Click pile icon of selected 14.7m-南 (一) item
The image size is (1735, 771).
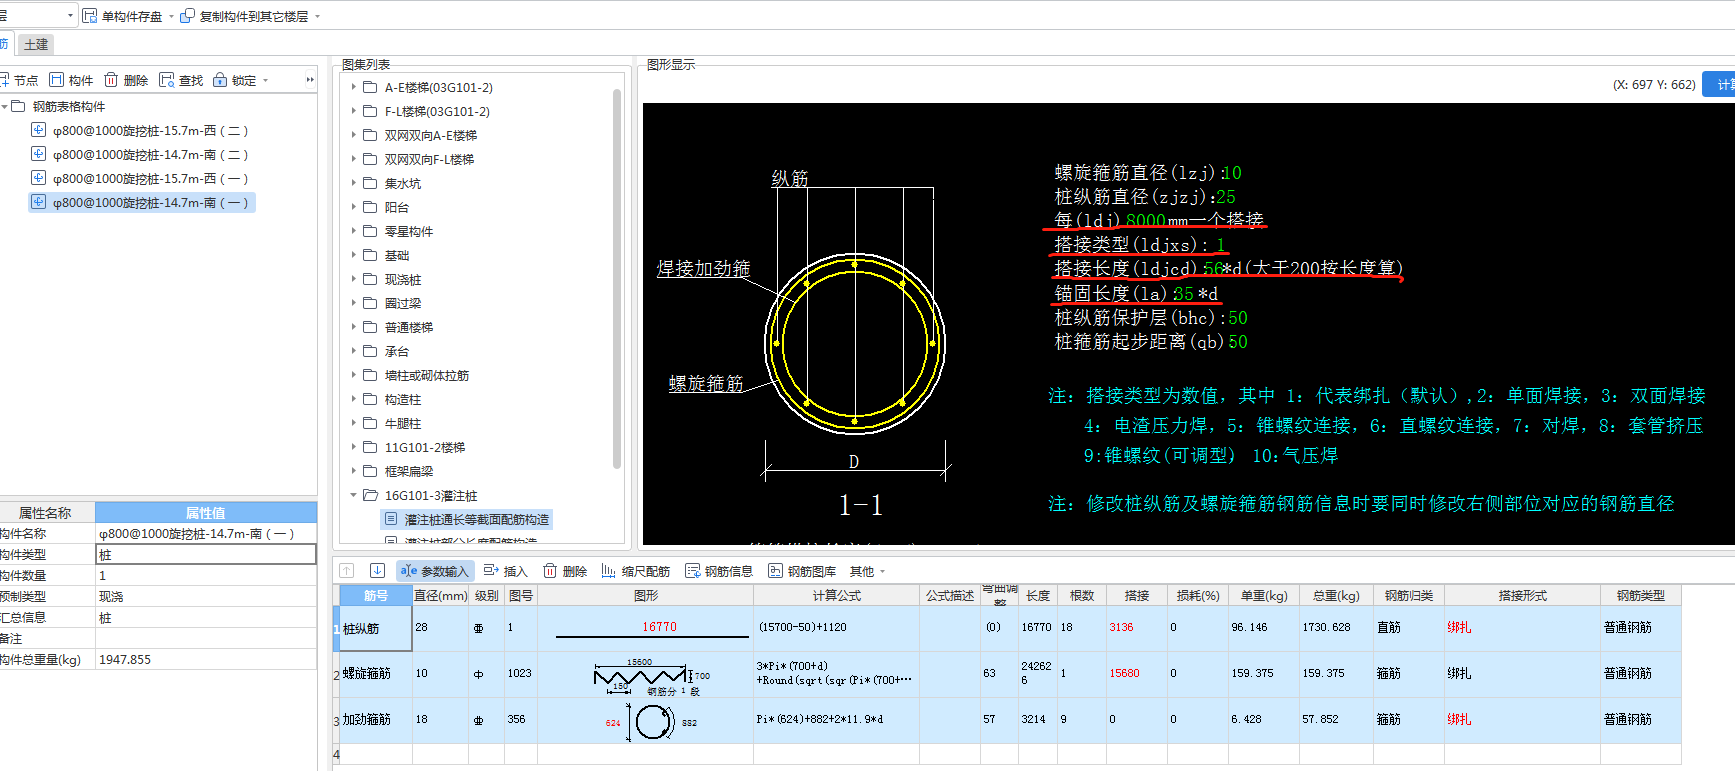tap(38, 202)
